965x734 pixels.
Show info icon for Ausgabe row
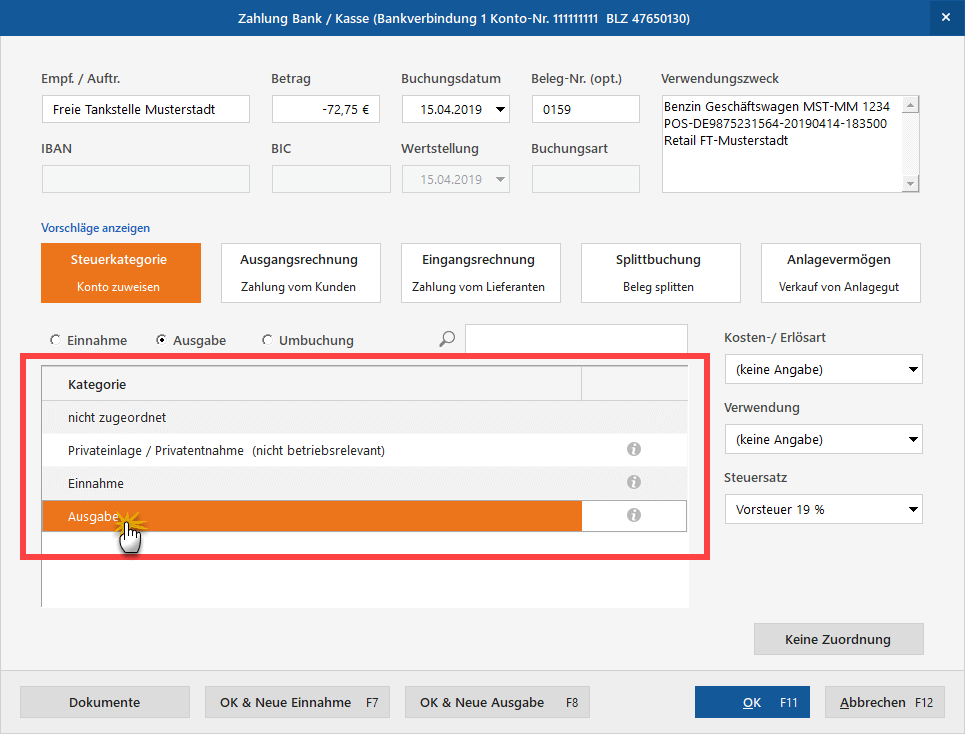tap(633, 515)
